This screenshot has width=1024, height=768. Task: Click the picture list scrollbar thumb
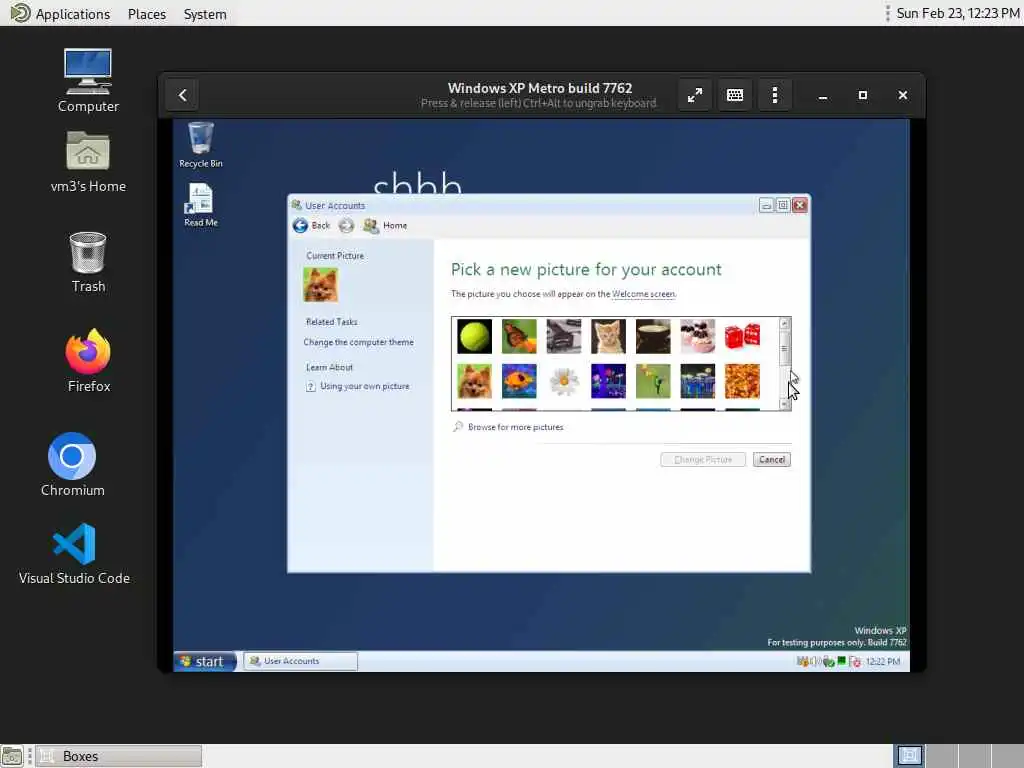pos(785,348)
